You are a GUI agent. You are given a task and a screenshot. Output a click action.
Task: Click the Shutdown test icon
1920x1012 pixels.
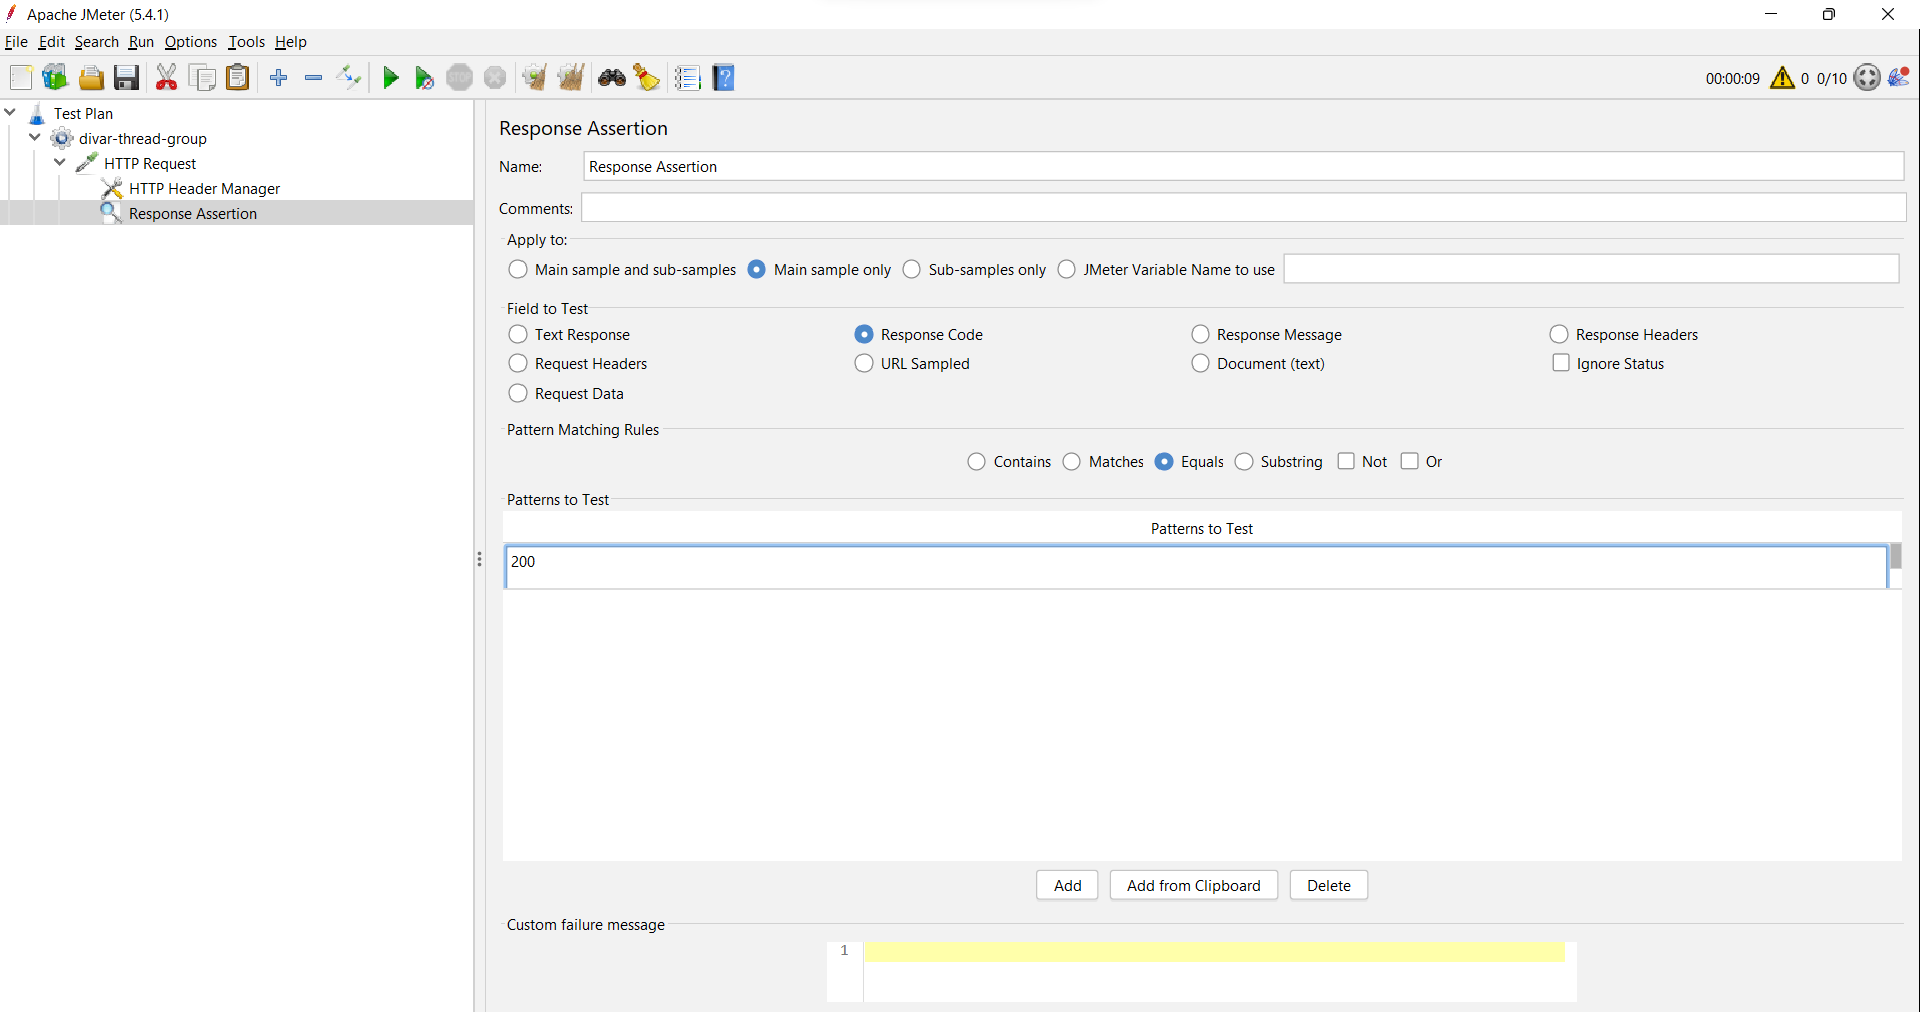[495, 78]
